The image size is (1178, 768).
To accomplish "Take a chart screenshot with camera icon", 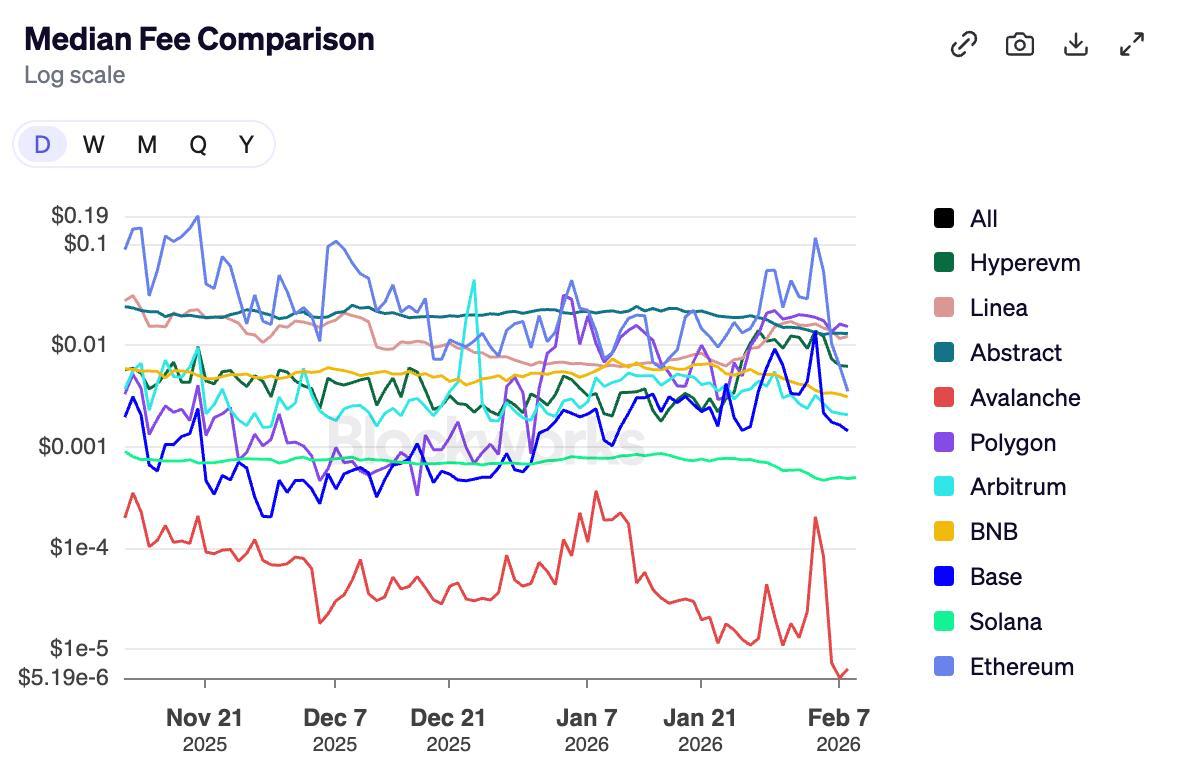I will pyautogui.click(x=1019, y=44).
